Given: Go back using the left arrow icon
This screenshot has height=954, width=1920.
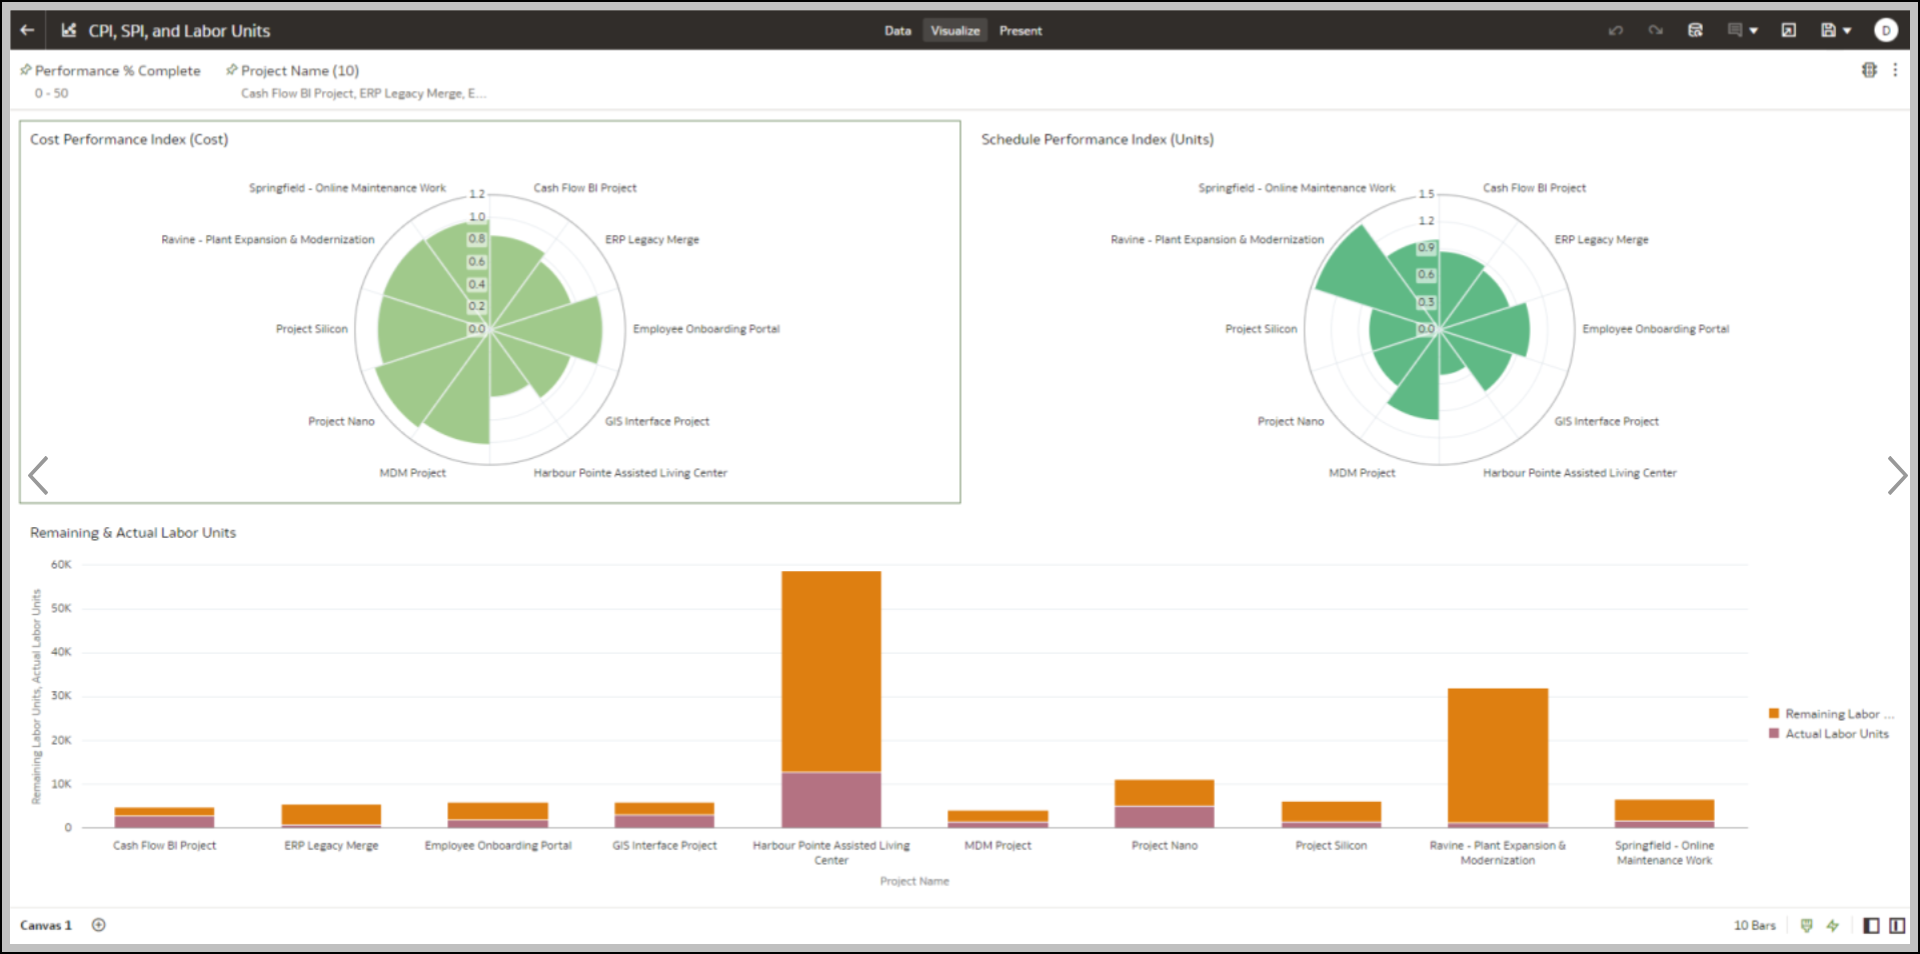Looking at the screenshot, I should [27, 30].
